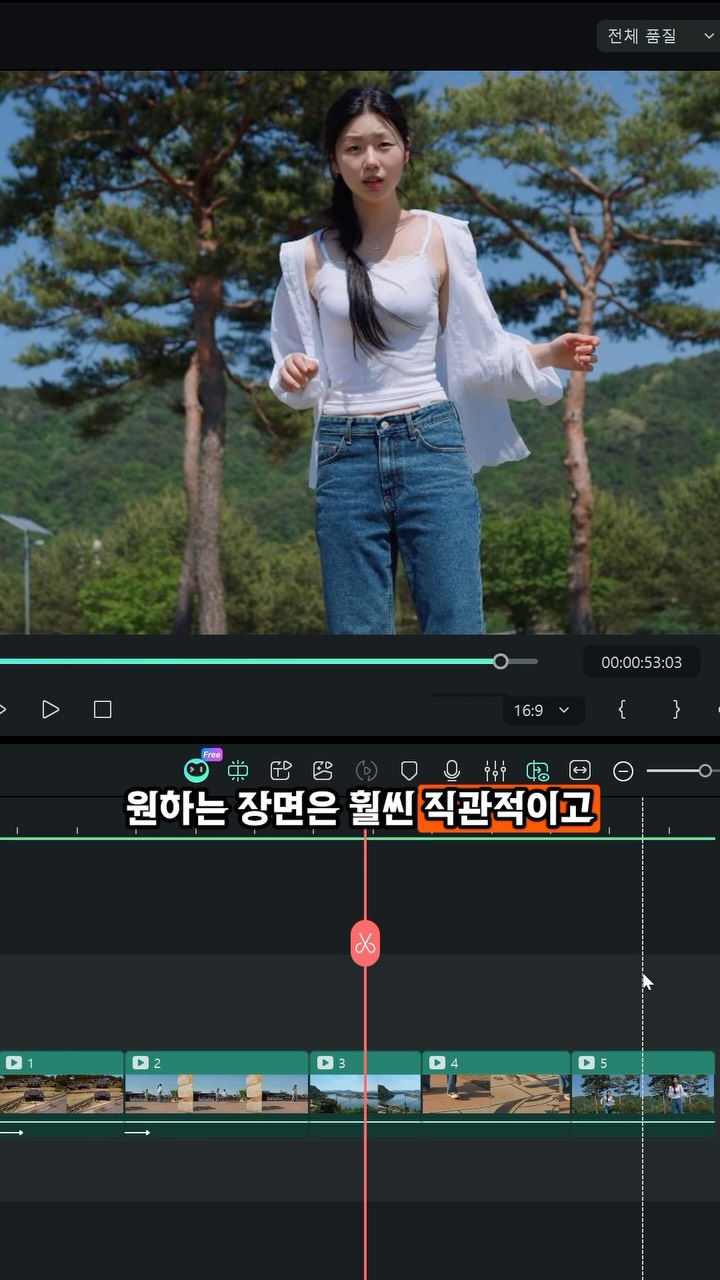Play the preview video
Image resolution: width=720 pixels, height=1280 pixels.
[x=50, y=709]
